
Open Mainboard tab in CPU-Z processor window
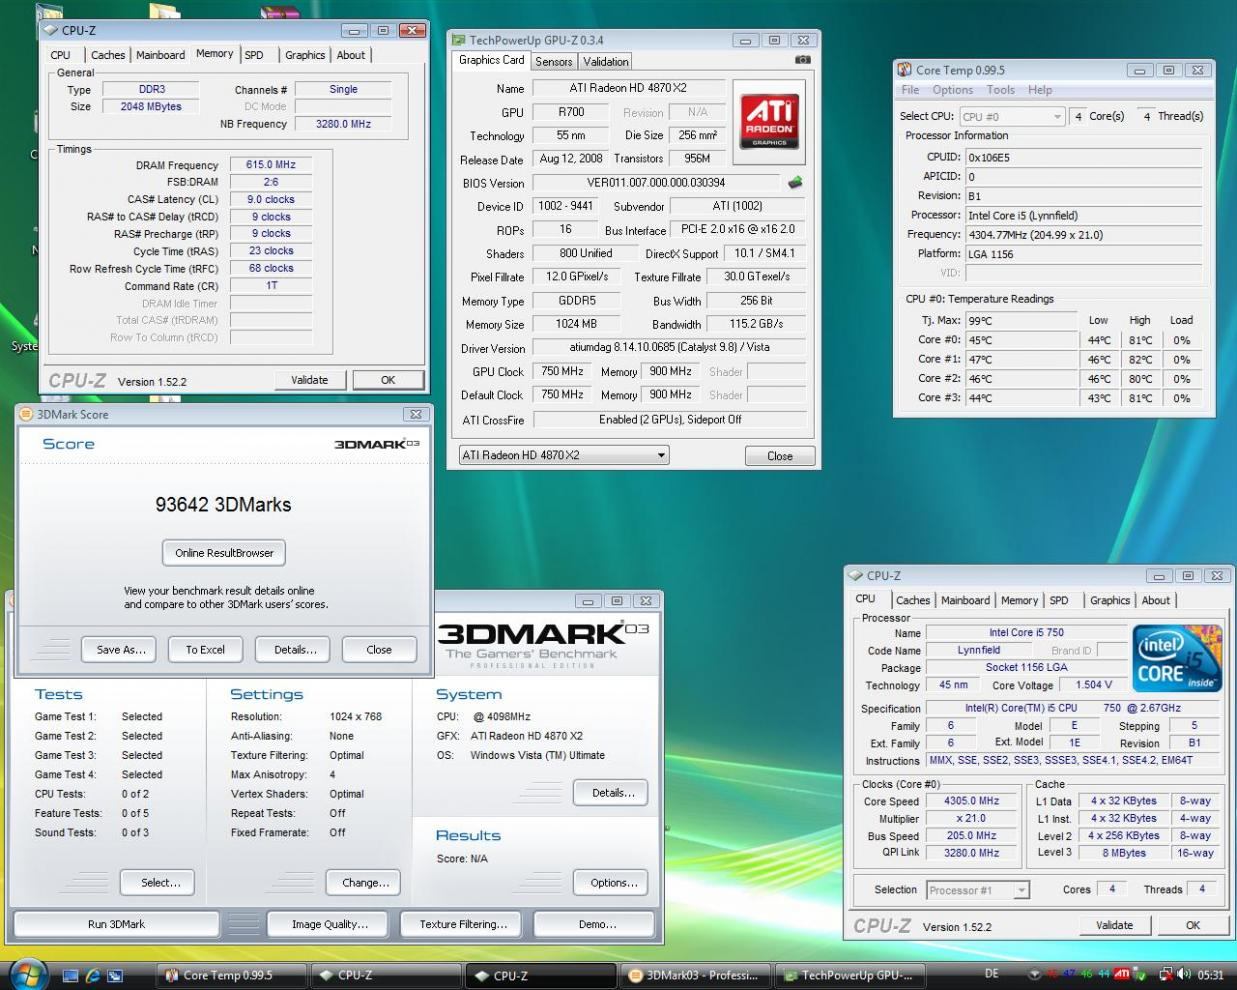pos(965,600)
